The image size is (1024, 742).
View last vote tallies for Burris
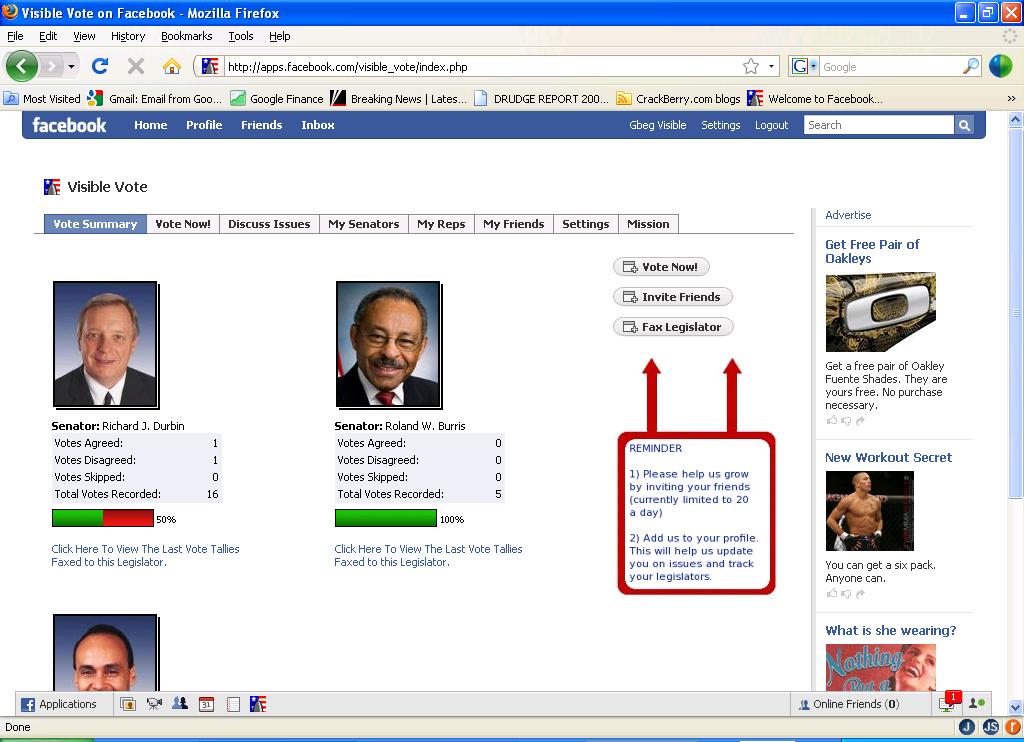(x=428, y=555)
